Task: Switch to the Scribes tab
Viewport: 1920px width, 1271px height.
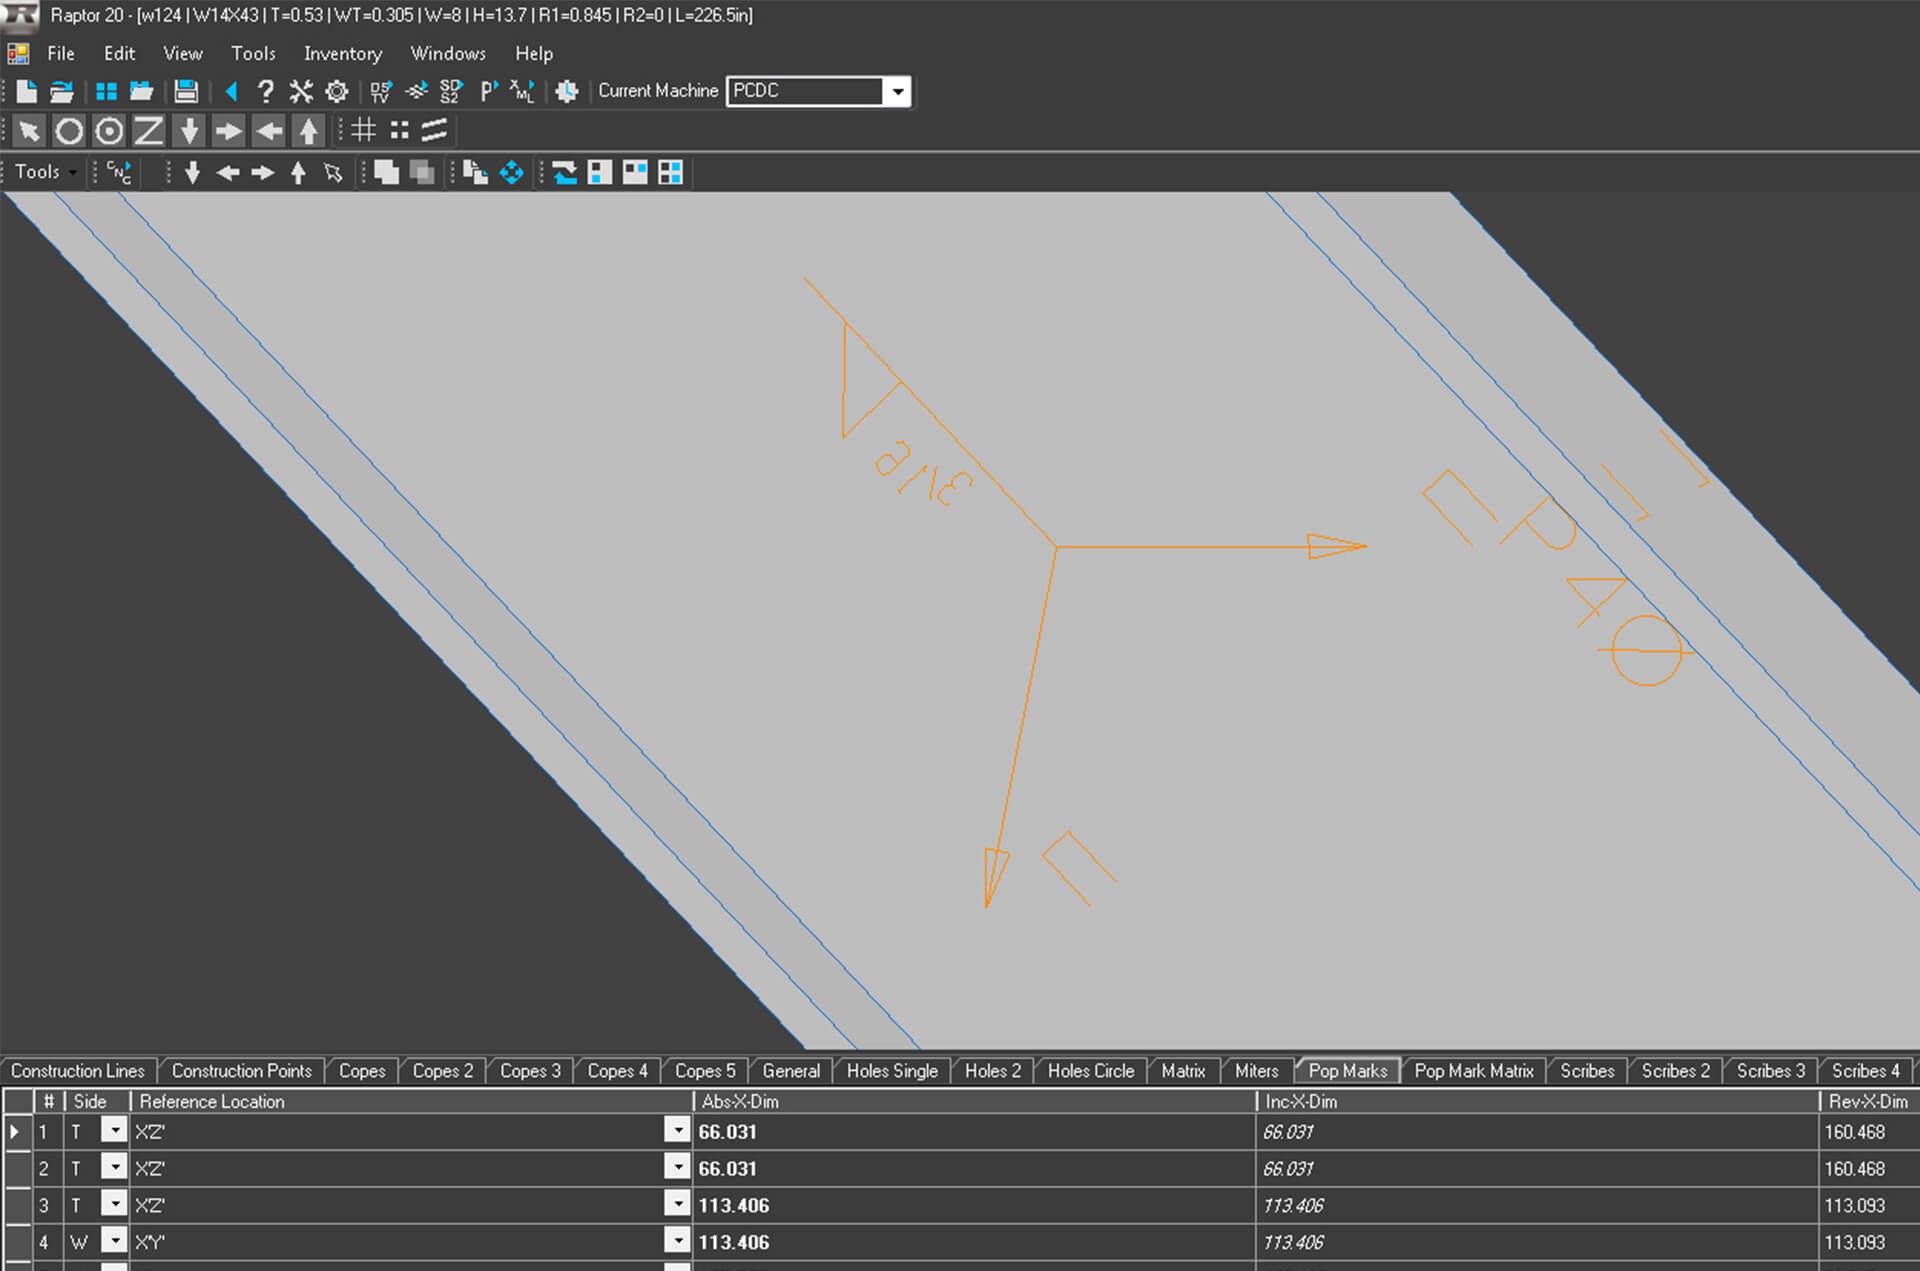Action: 1587,1071
